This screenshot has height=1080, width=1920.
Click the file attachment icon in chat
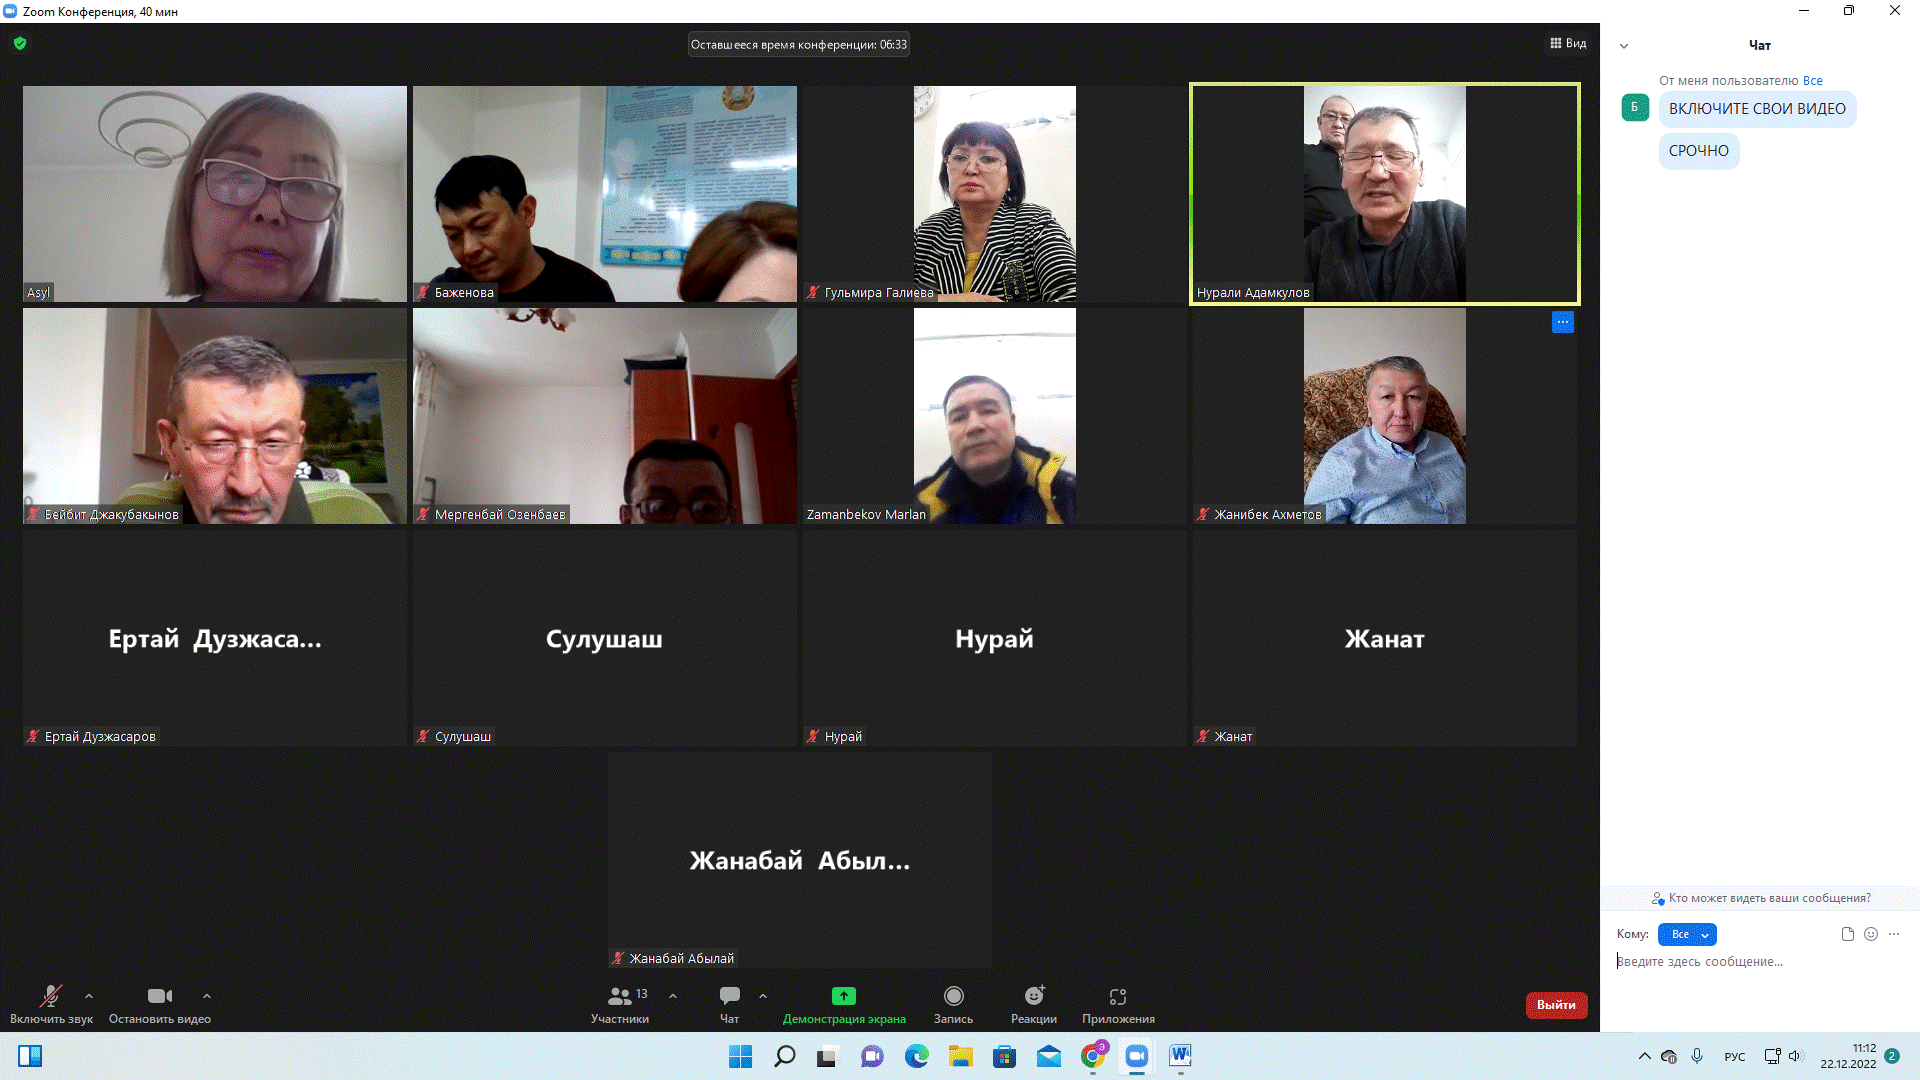coord(1847,934)
